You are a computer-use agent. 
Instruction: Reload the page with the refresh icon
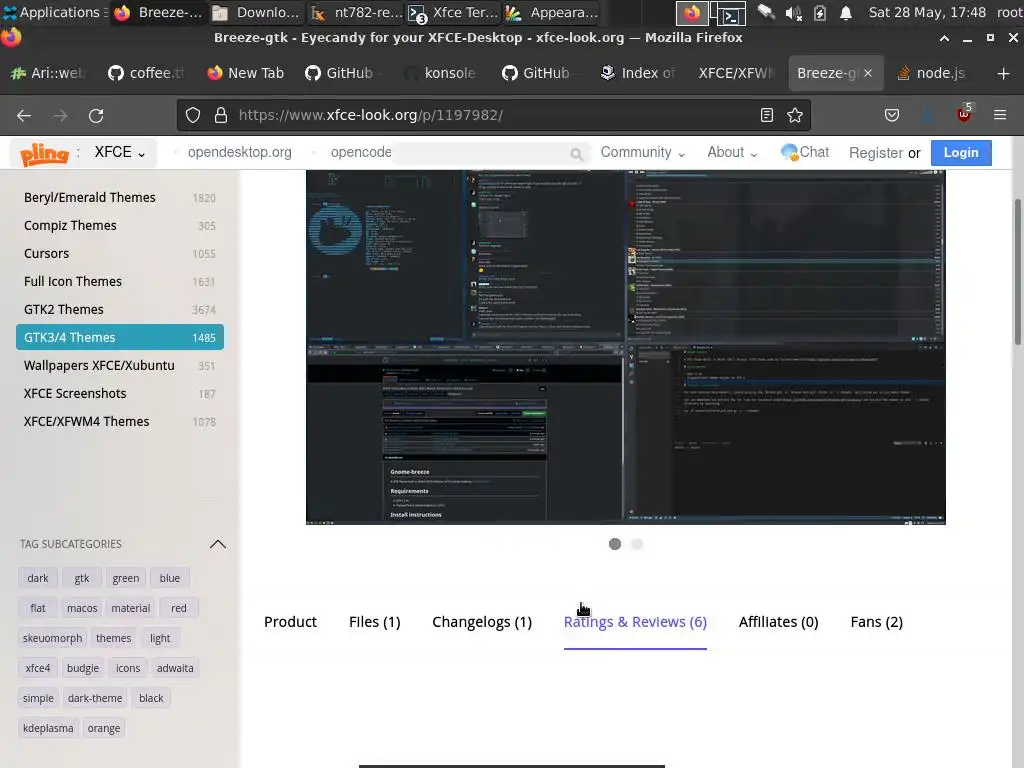coord(96,116)
